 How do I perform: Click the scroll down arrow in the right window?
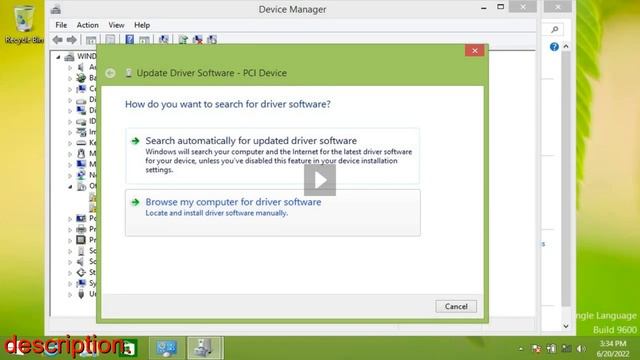pos(566,326)
